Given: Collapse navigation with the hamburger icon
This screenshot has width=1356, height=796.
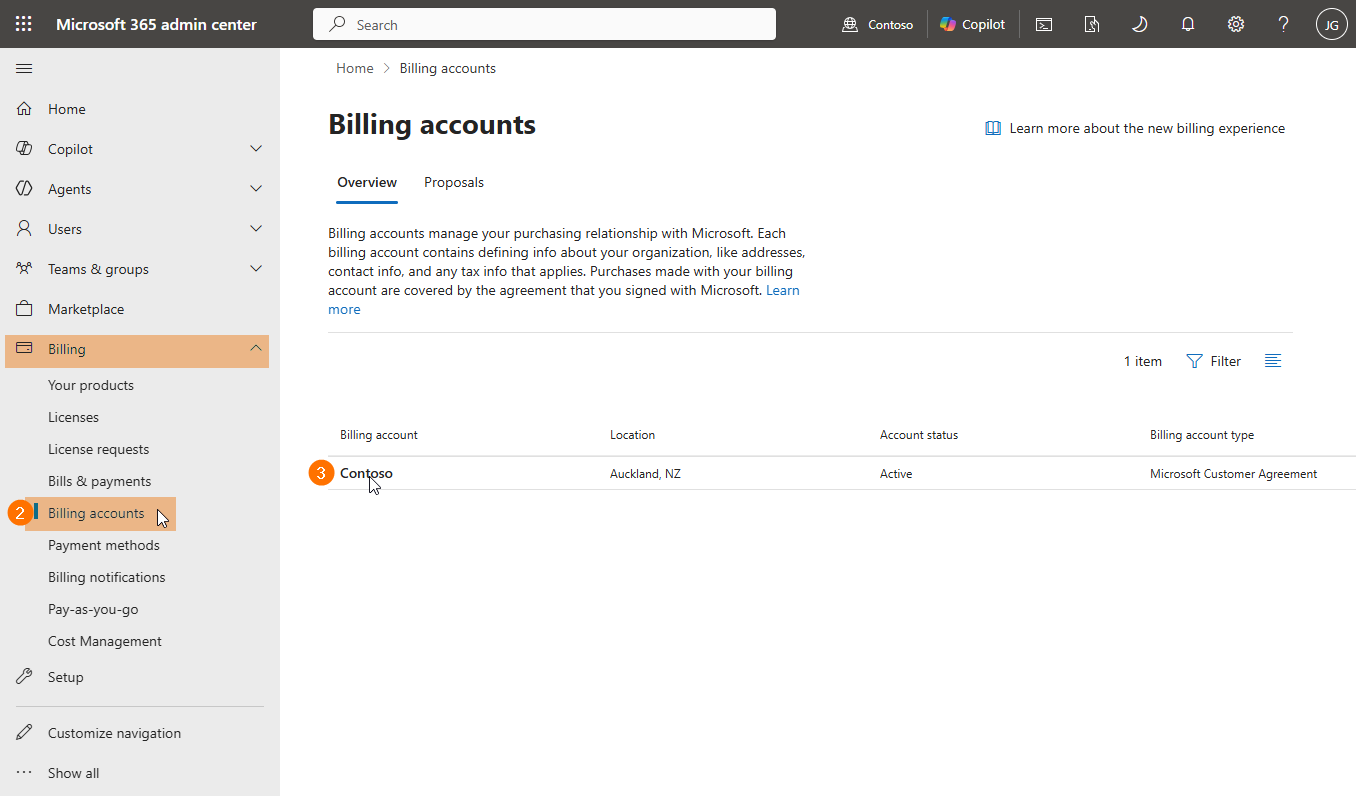Looking at the screenshot, I should 24,68.
